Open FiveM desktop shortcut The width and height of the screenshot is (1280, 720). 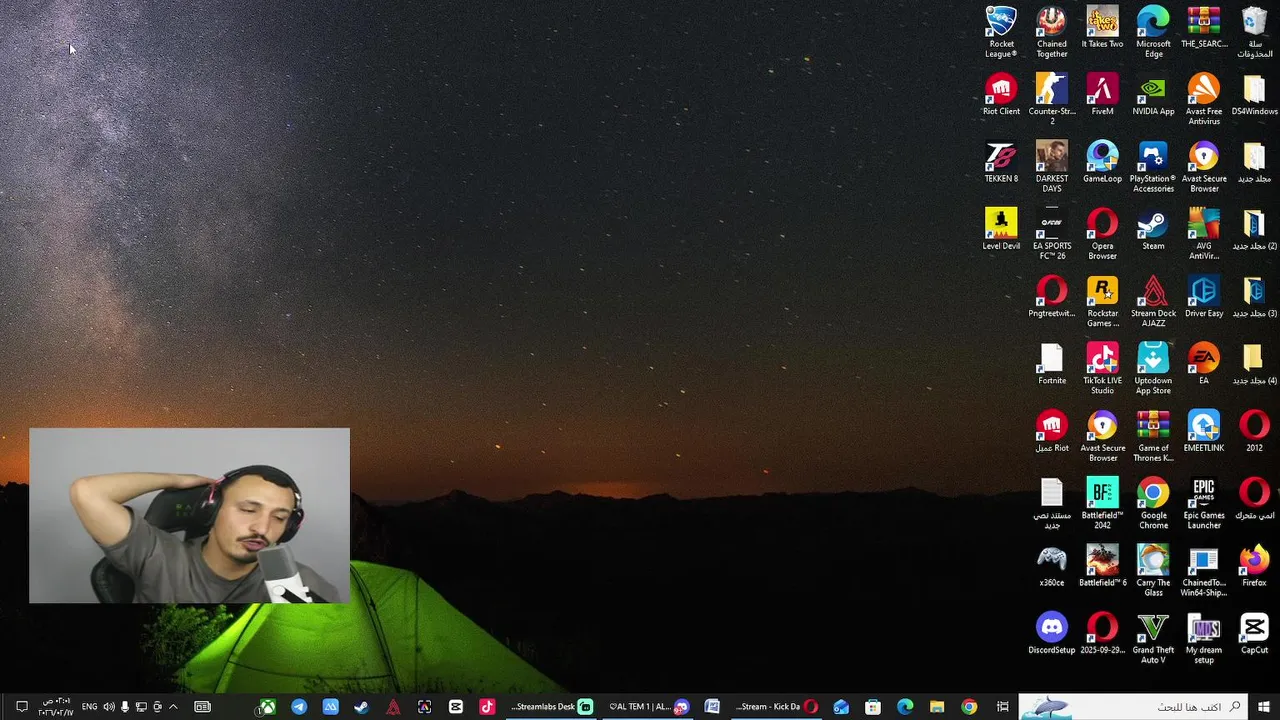click(1102, 94)
